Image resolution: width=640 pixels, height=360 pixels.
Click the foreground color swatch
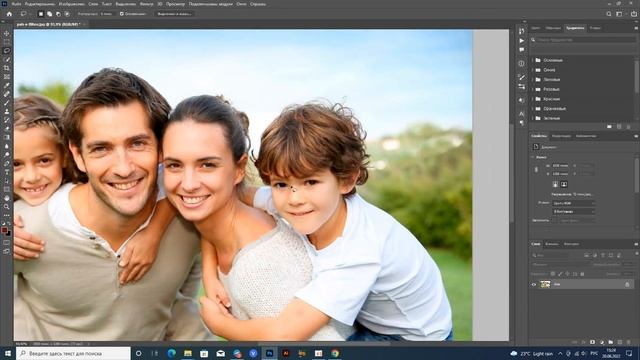4,230
